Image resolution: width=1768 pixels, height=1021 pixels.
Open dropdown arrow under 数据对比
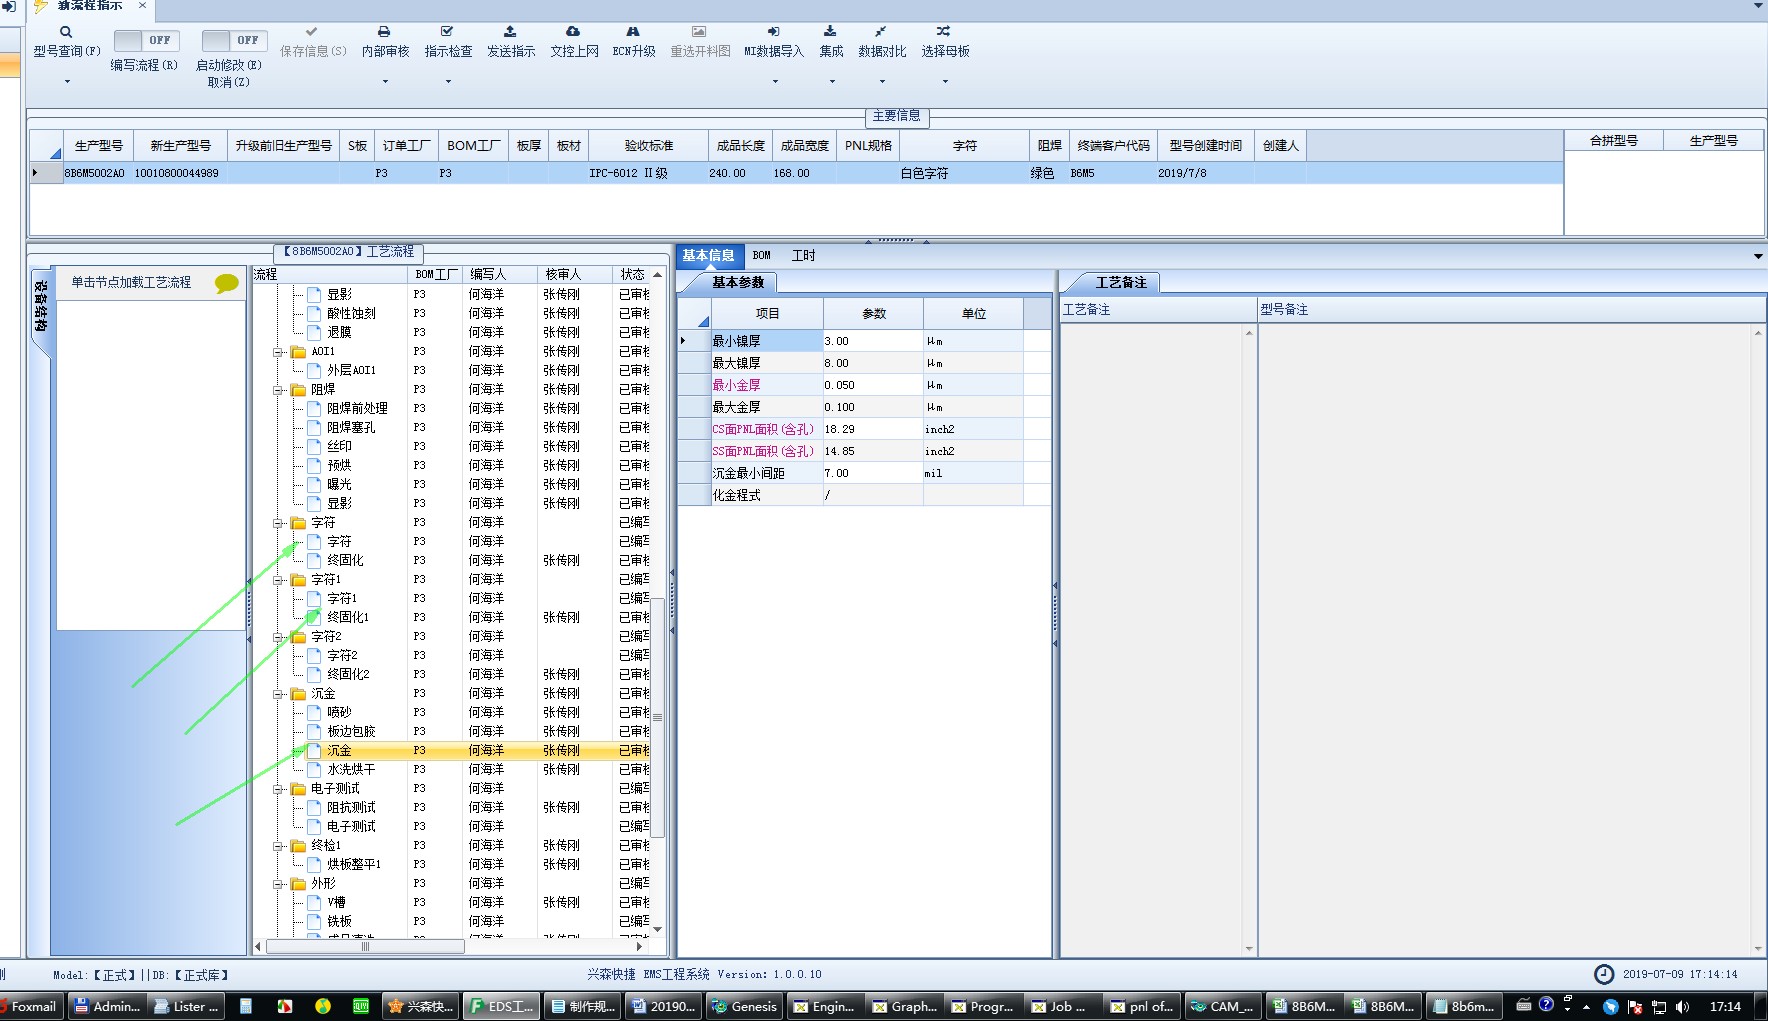(x=882, y=82)
